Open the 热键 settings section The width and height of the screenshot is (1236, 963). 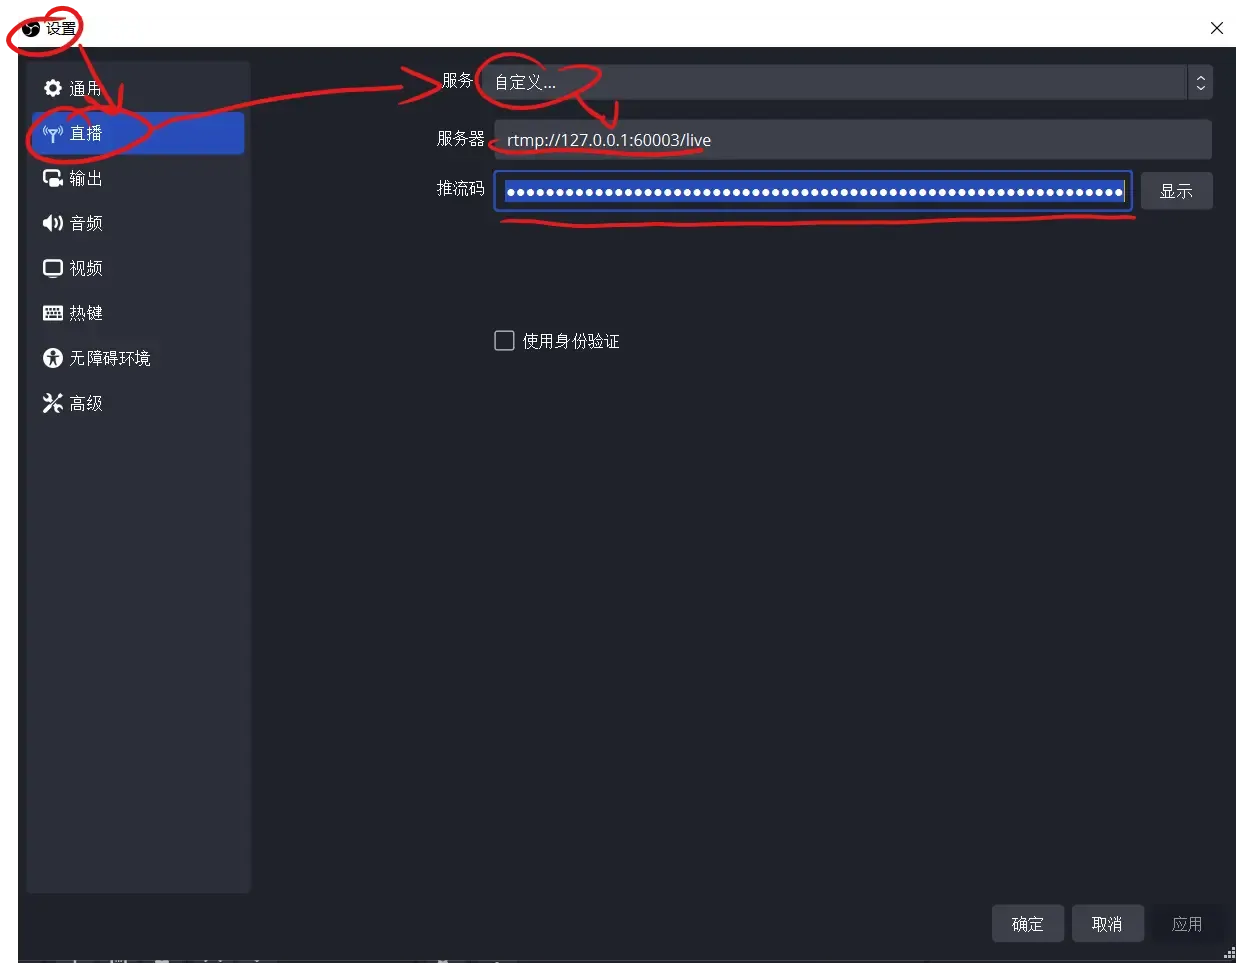point(138,313)
